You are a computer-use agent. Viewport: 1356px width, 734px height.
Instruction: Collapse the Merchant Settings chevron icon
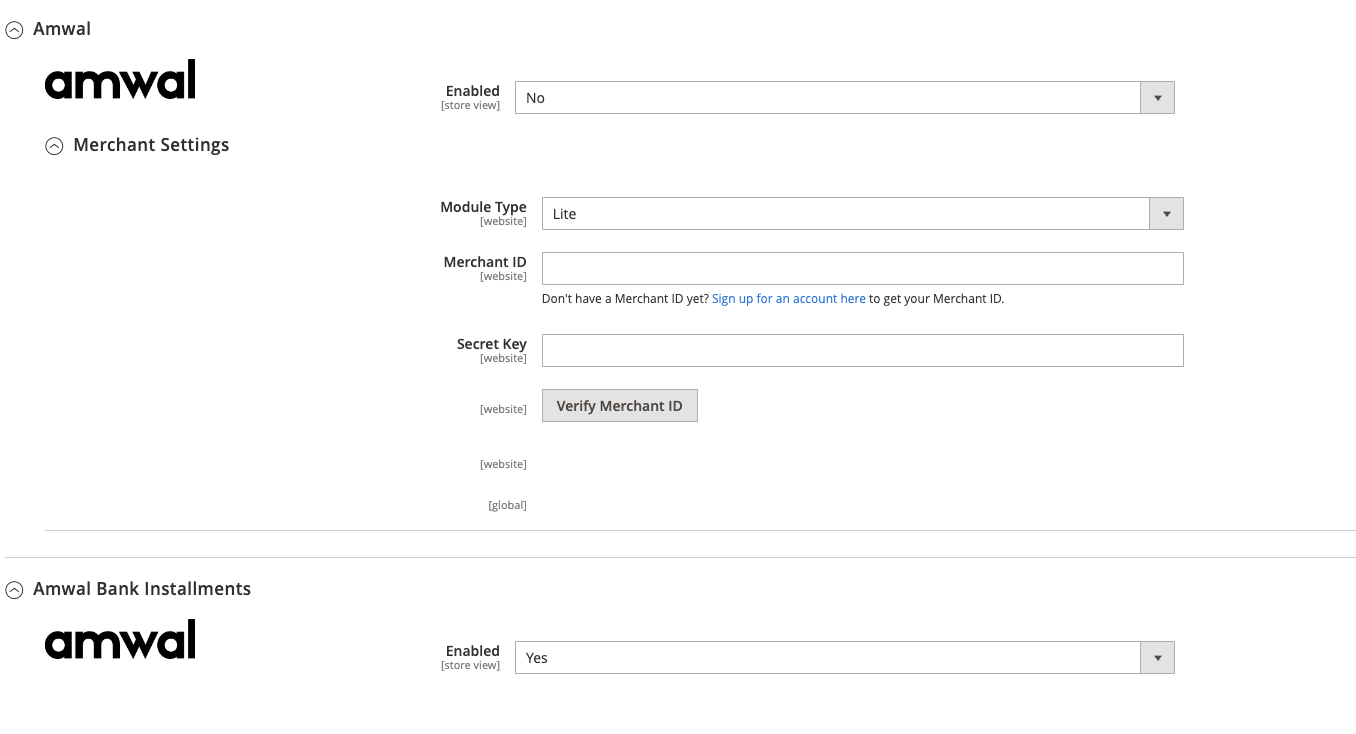pyautogui.click(x=54, y=146)
